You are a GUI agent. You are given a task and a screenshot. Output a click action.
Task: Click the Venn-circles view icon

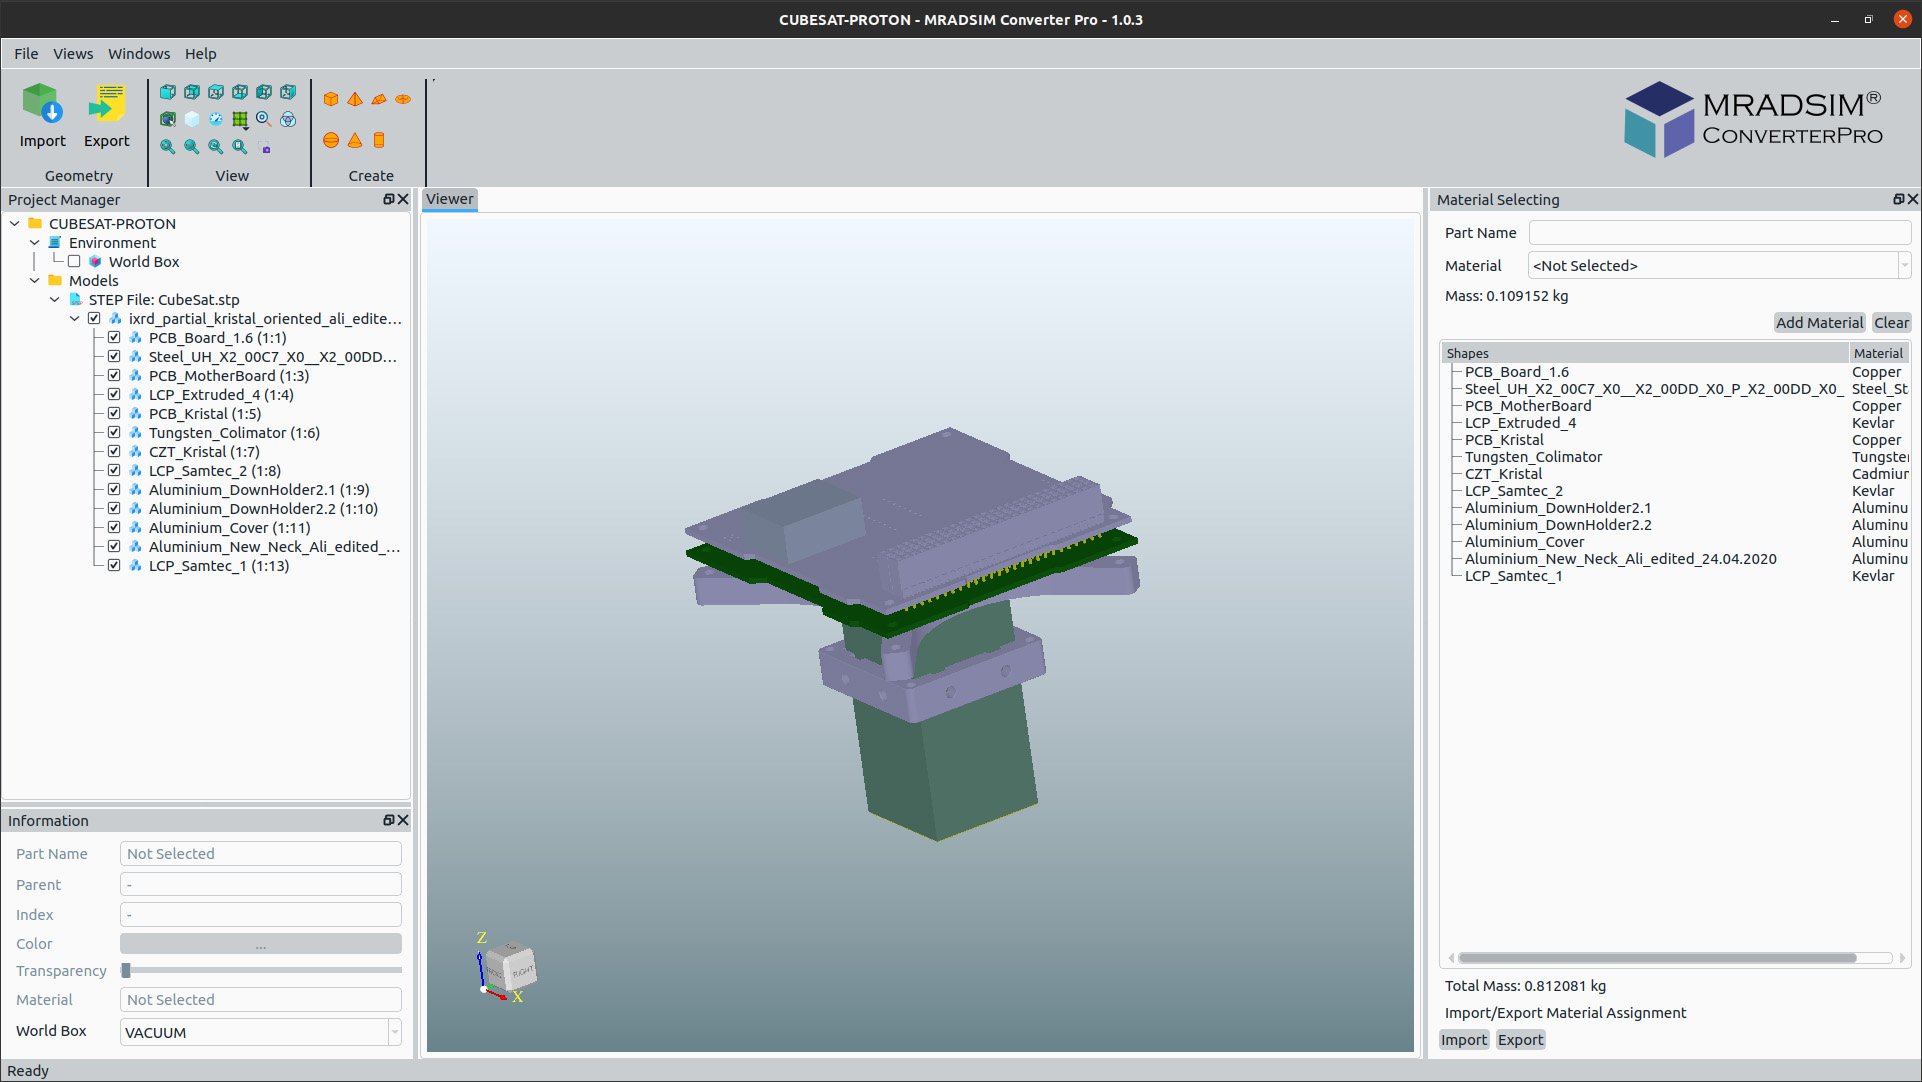(x=288, y=120)
